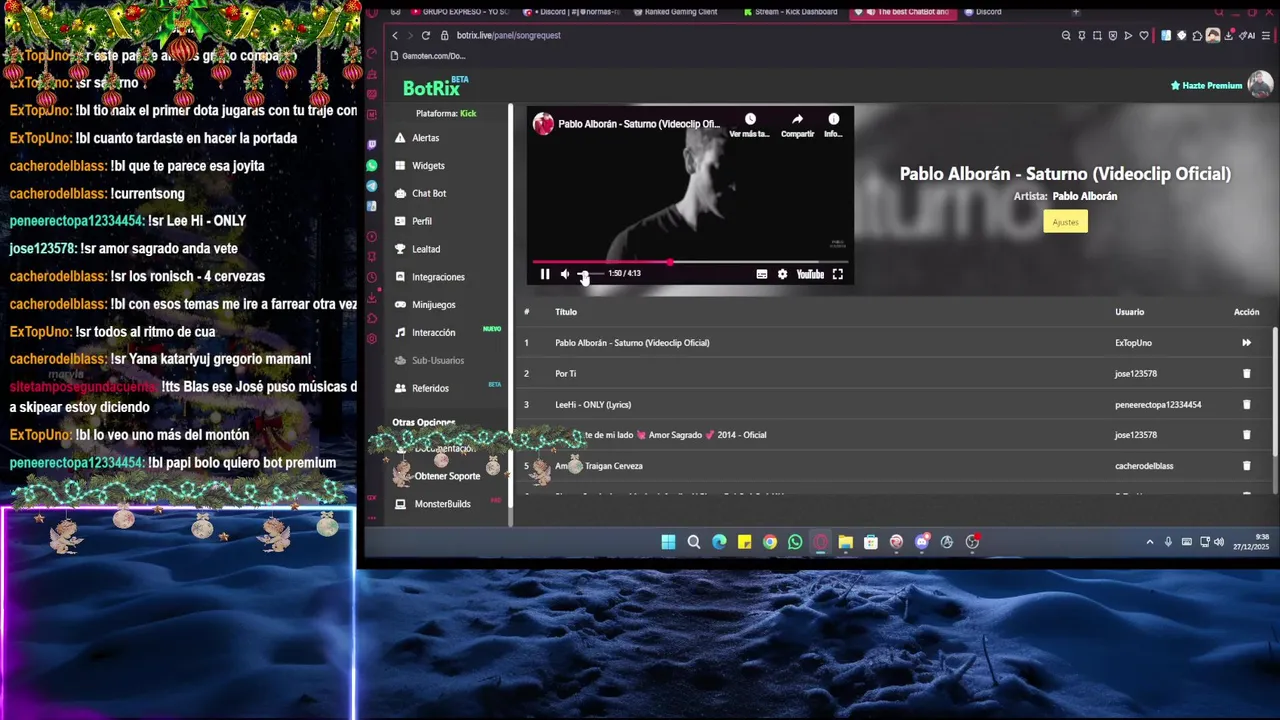
Task: Open Alertas in BotRix sidebar
Action: (425, 138)
